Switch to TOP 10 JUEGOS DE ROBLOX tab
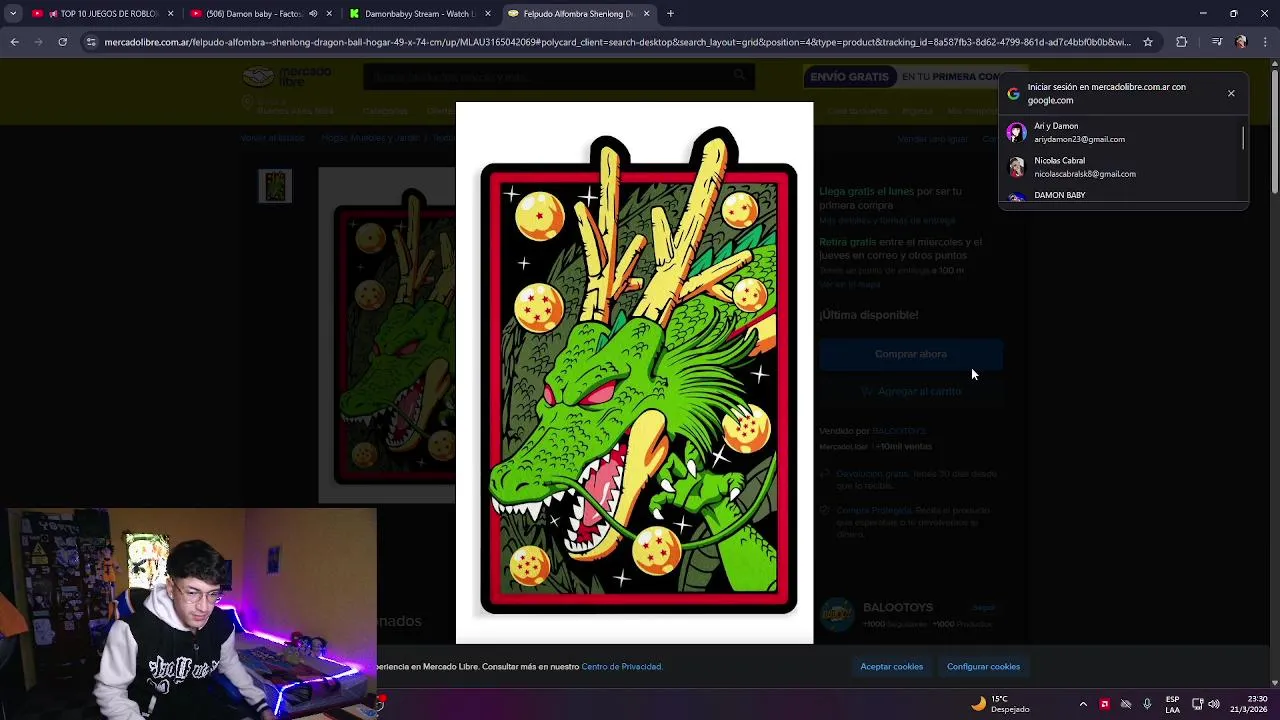 103,14
